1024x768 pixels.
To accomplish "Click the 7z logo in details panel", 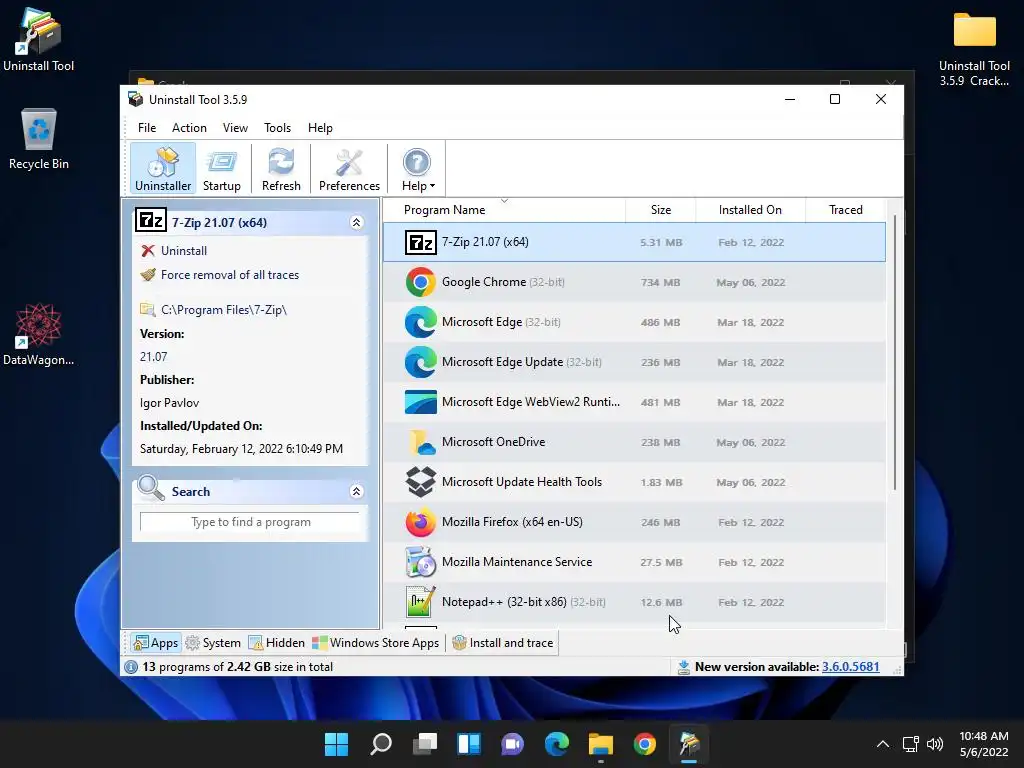I will (x=151, y=221).
